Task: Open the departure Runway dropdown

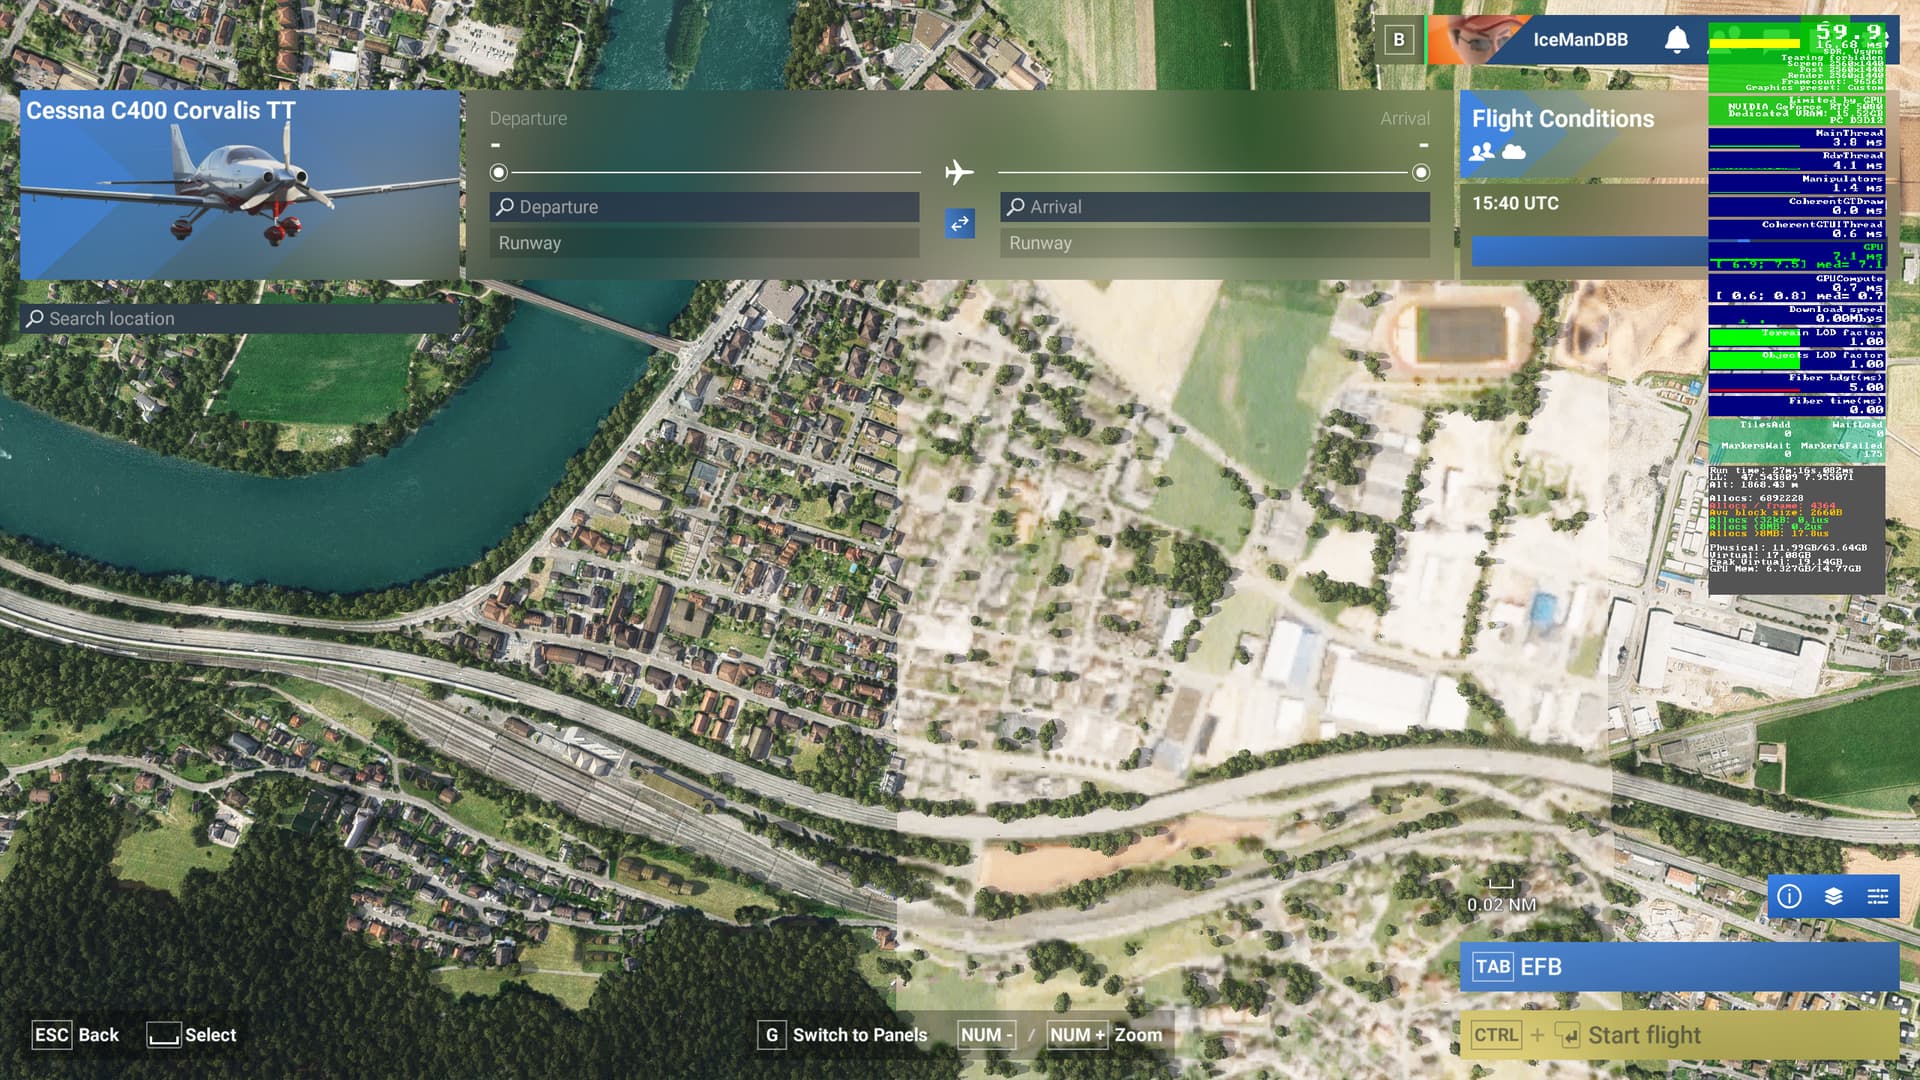Action: 704,243
